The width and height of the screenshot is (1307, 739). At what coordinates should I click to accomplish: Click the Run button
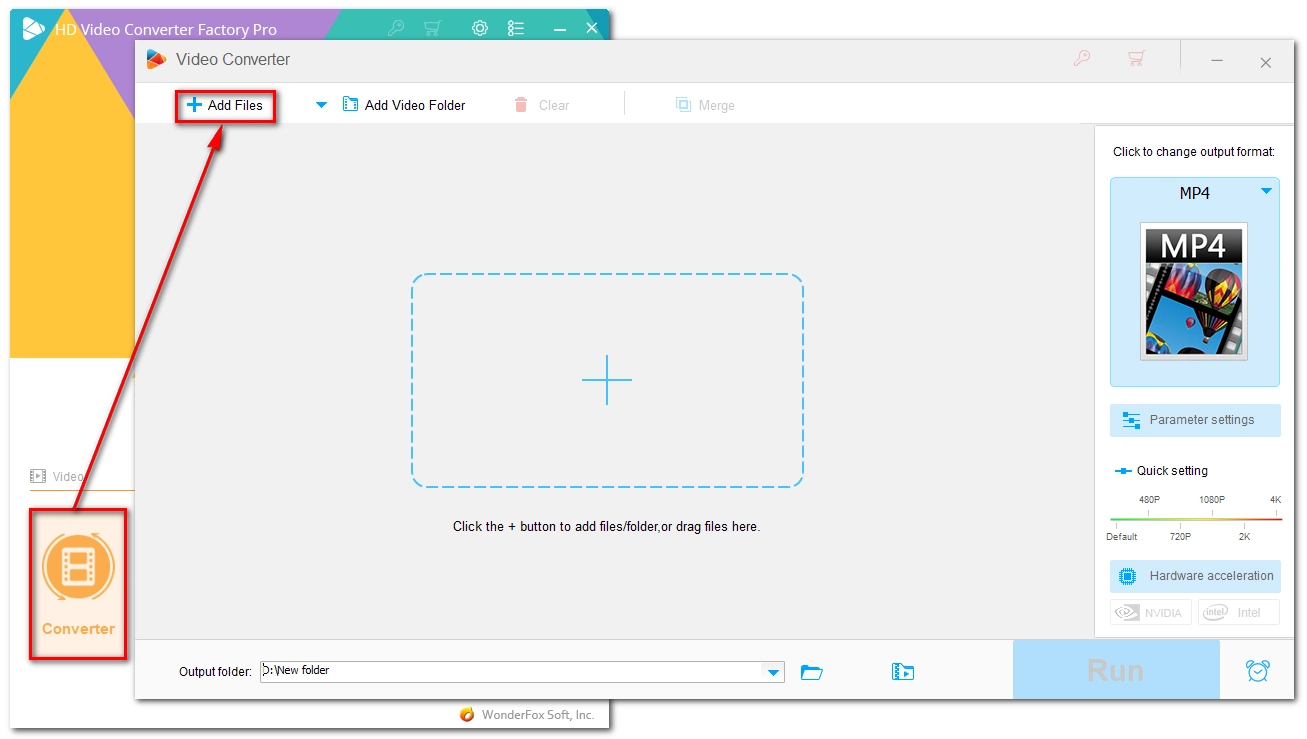[x=1116, y=670]
